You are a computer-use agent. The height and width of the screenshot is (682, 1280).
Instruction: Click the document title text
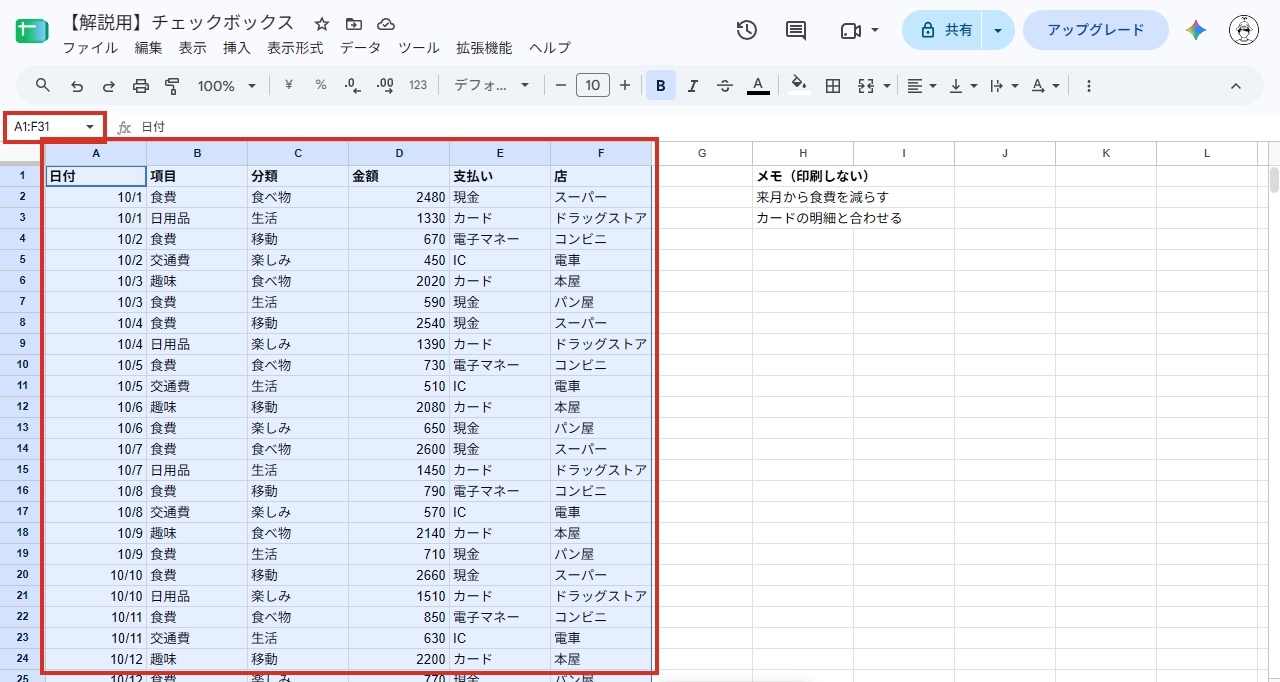[x=182, y=23]
